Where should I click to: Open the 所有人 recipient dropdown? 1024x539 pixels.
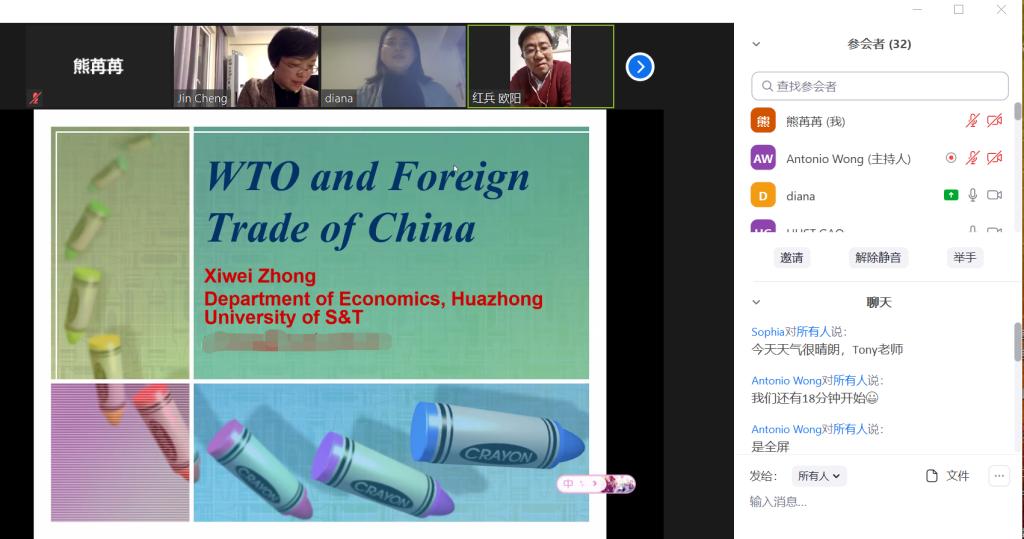click(819, 476)
